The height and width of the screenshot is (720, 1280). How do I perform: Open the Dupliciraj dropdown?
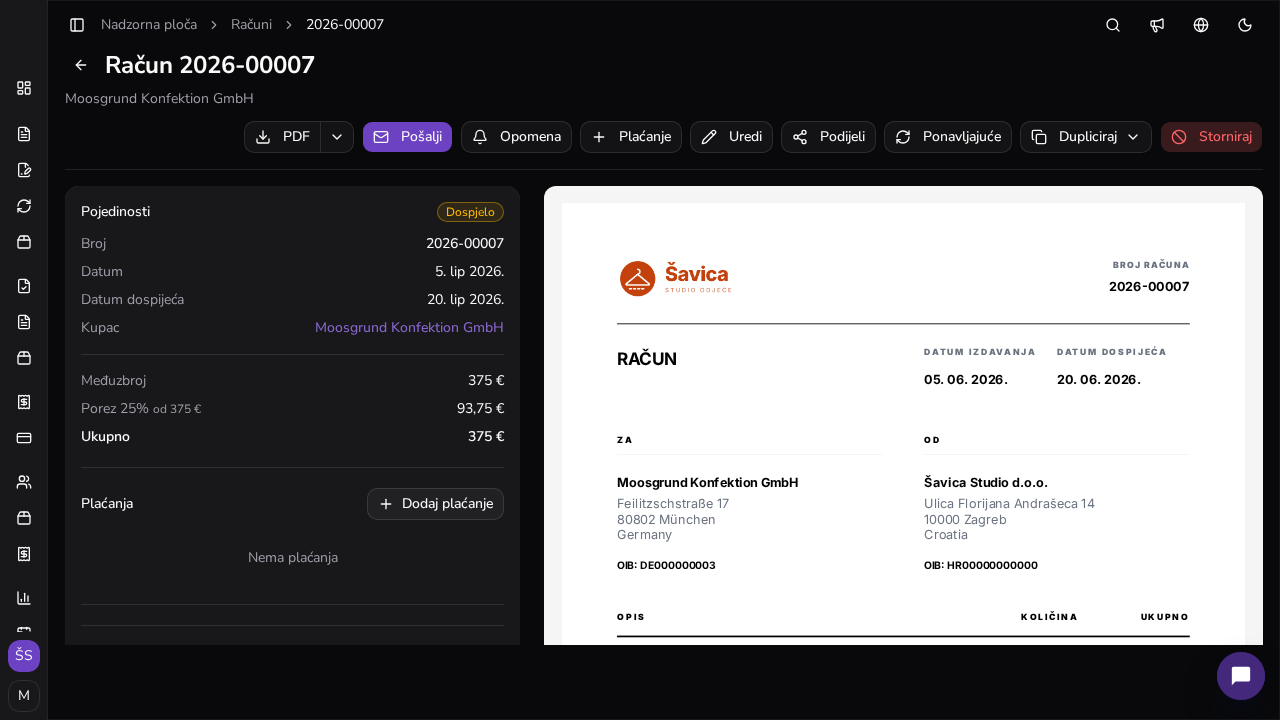point(1086,137)
